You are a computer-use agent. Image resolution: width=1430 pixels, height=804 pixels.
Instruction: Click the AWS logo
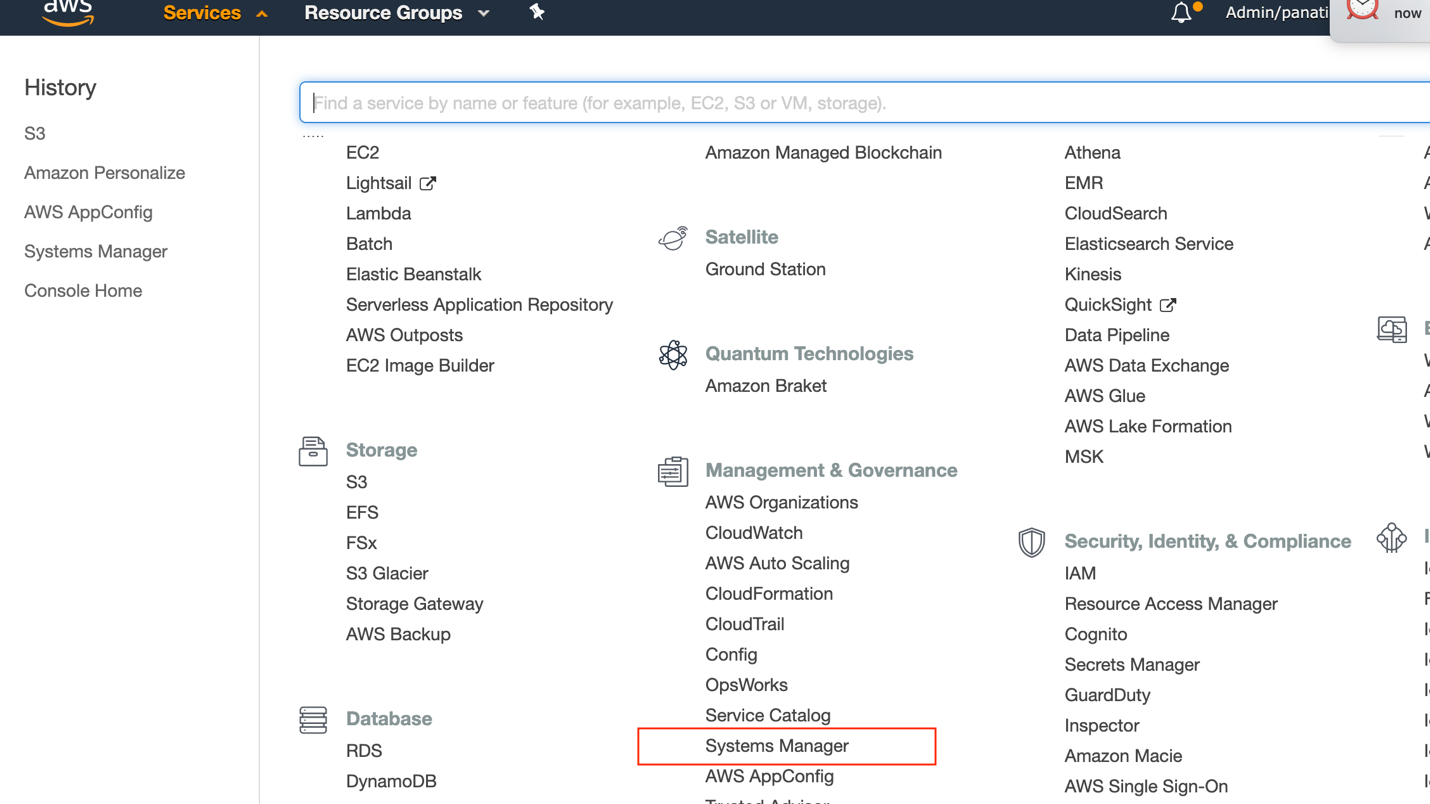coord(68,12)
